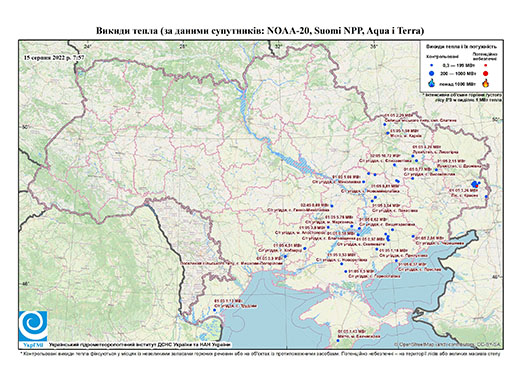Screen dimensions: 520x368
Task: Click the blue marker in southern Odesa region
Action: (215, 310)
